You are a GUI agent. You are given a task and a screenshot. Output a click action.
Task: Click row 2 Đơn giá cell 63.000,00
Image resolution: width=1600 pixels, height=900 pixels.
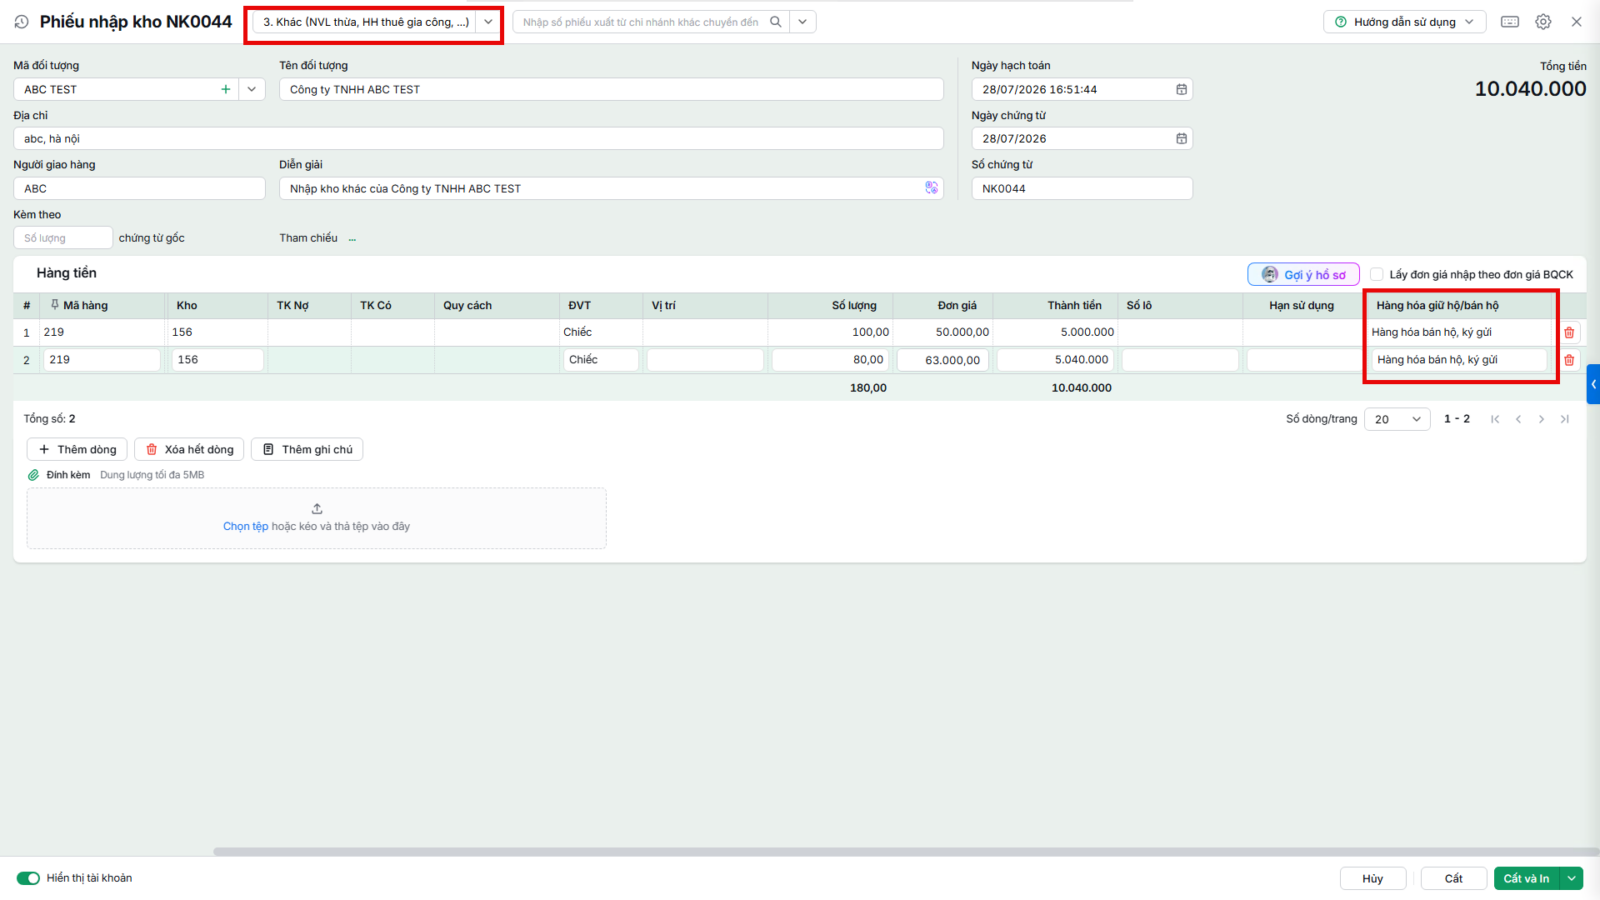click(942, 360)
